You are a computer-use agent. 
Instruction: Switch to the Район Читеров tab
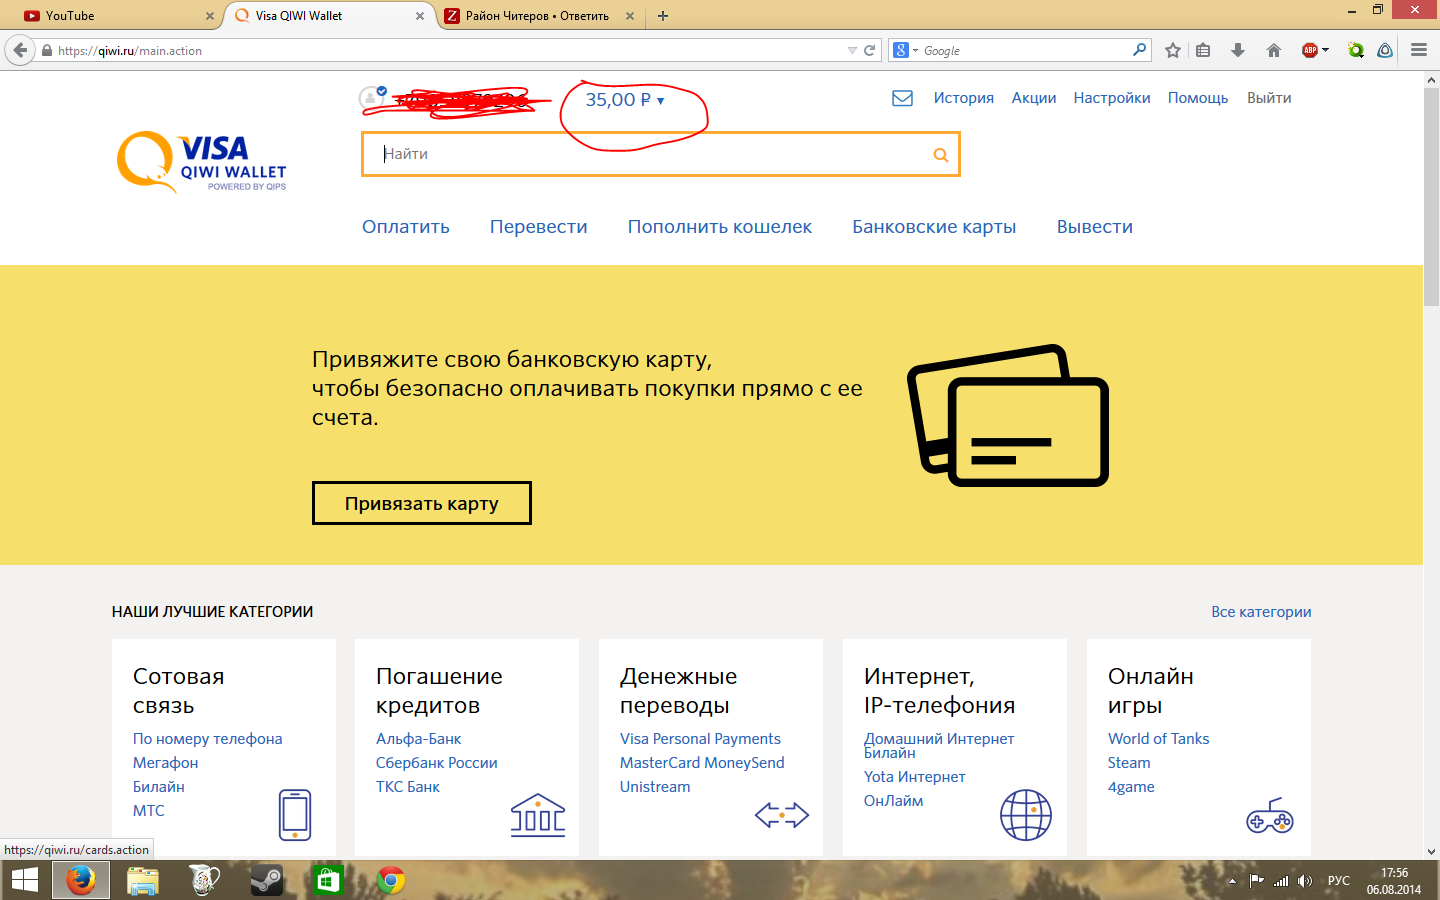tap(537, 16)
